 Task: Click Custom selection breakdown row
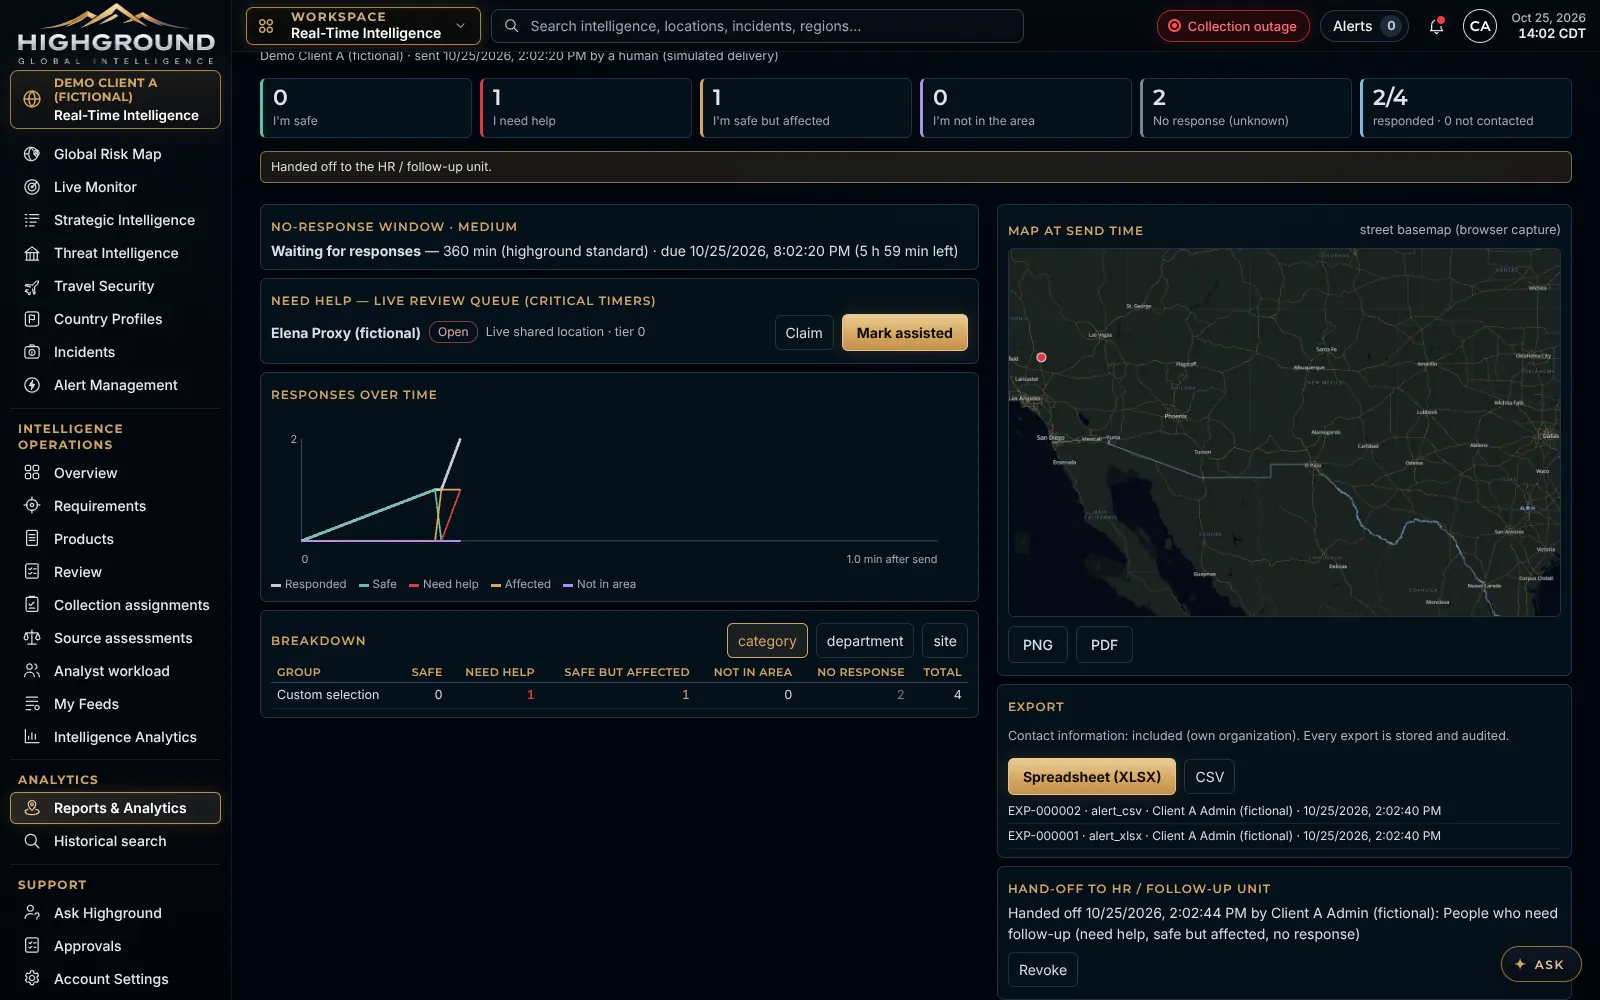click(619, 695)
